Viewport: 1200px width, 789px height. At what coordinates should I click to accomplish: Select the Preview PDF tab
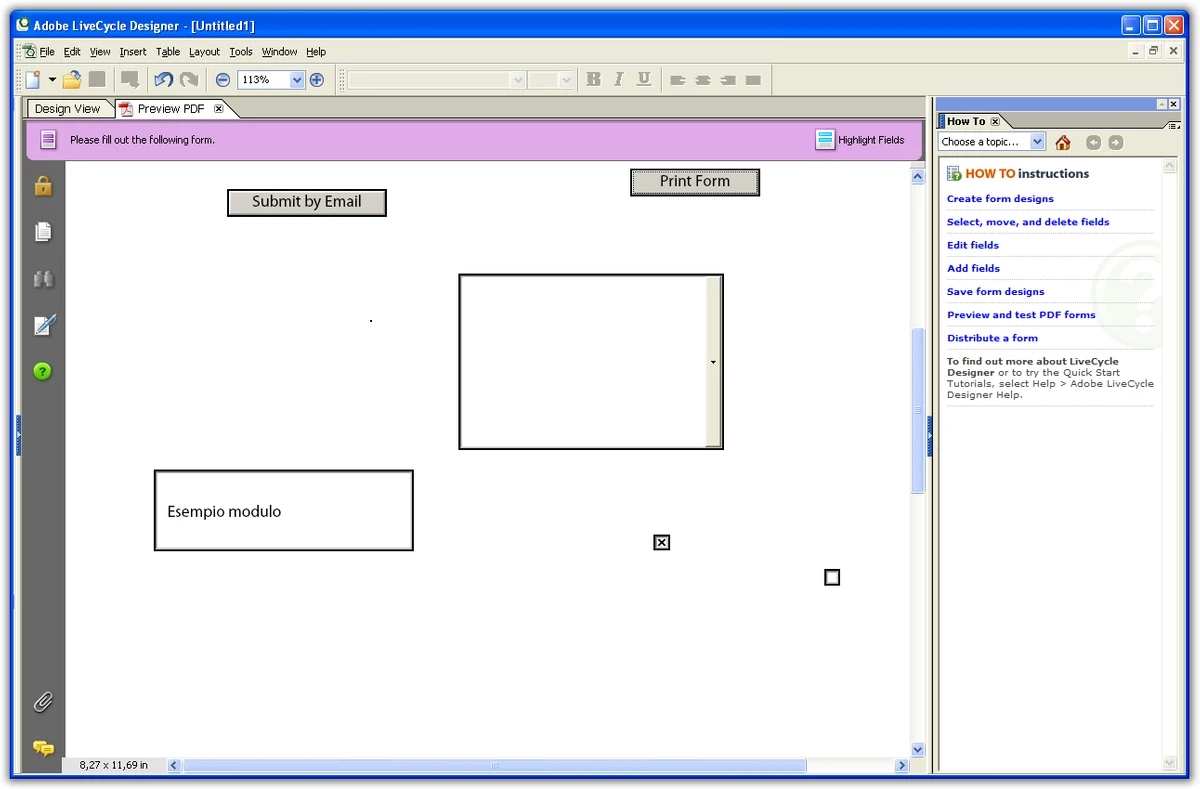tap(171, 109)
